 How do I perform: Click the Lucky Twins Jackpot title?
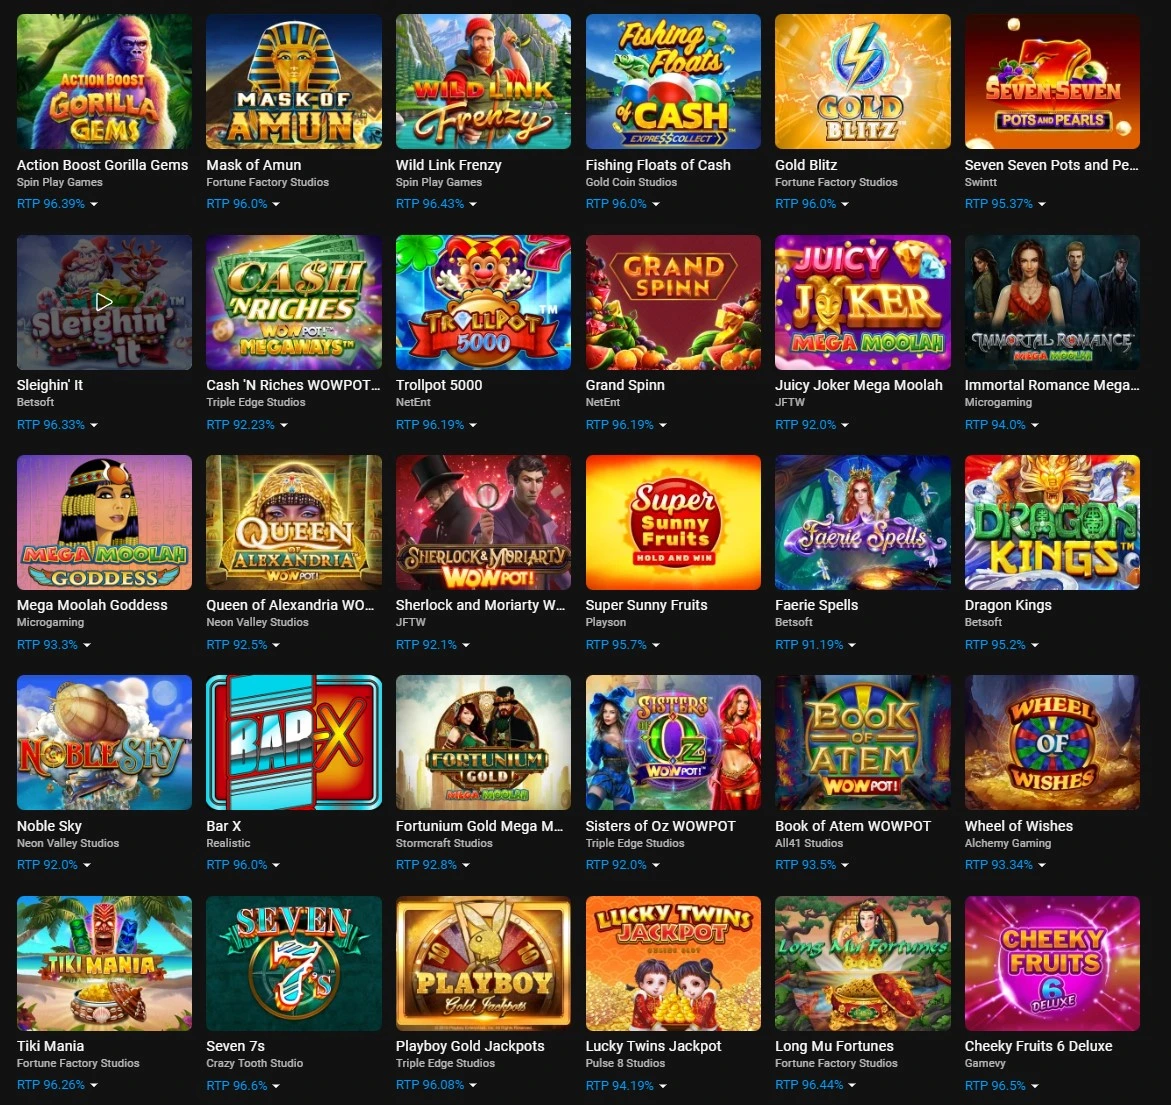point(653,1046)
